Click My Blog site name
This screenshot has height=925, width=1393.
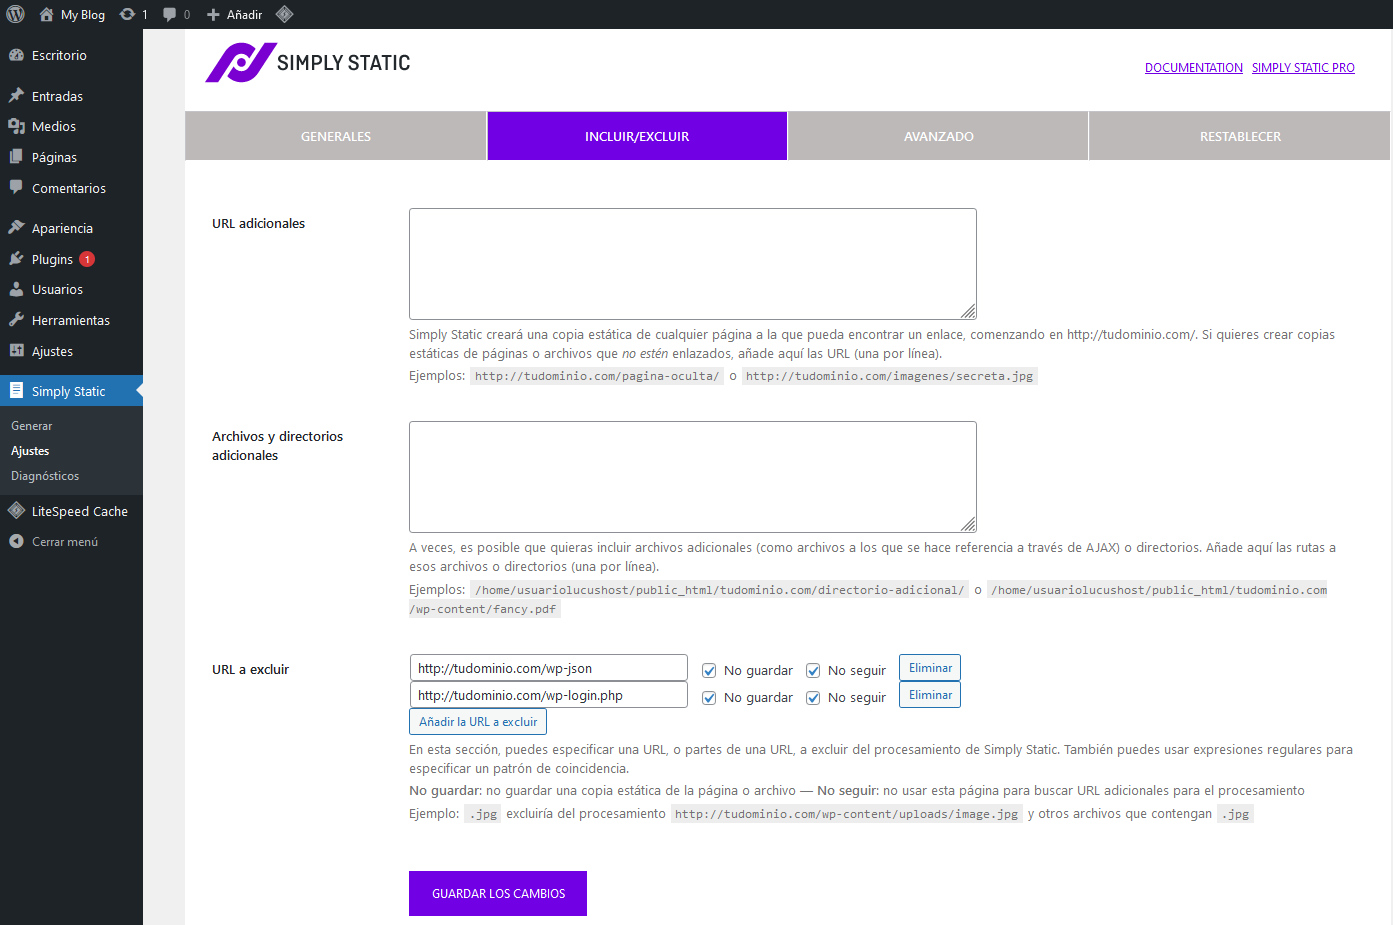pos(83,14)
